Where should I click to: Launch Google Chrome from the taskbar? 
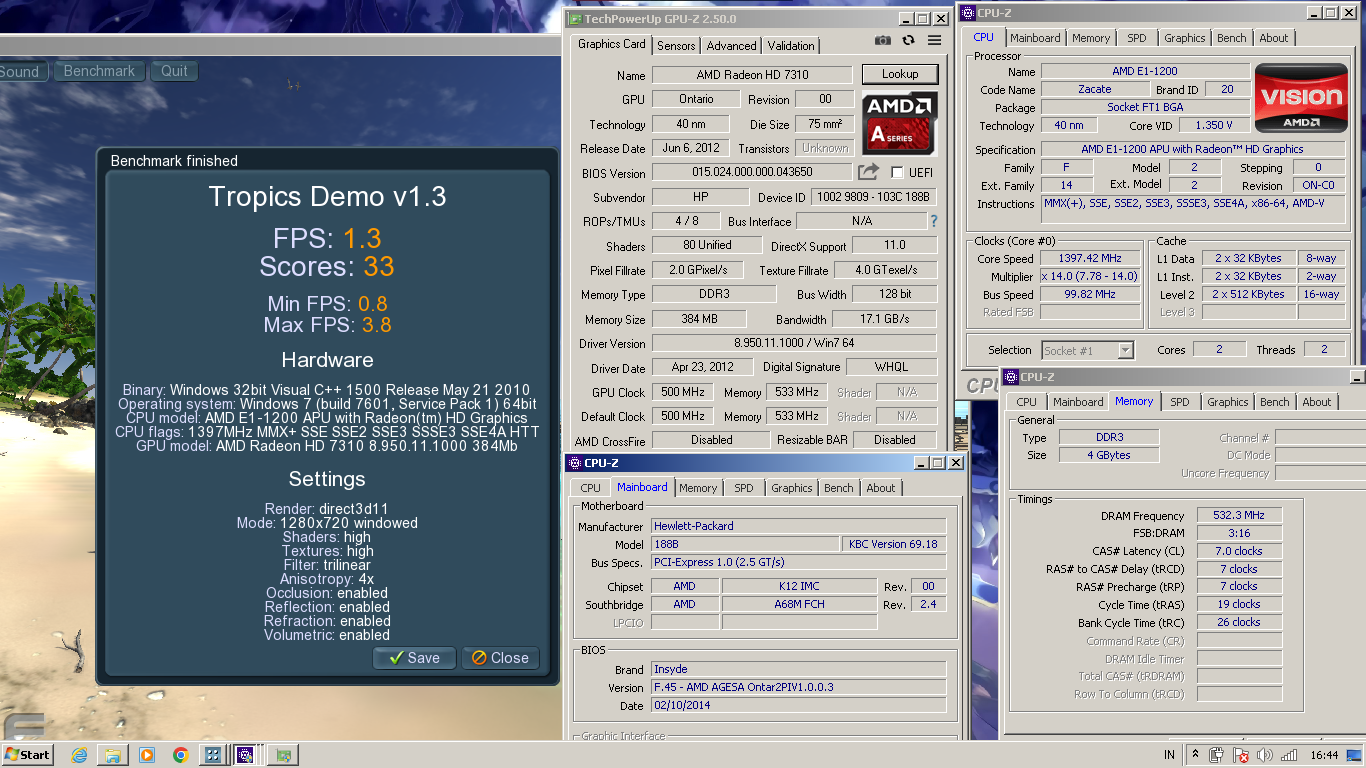coord(180,755)
